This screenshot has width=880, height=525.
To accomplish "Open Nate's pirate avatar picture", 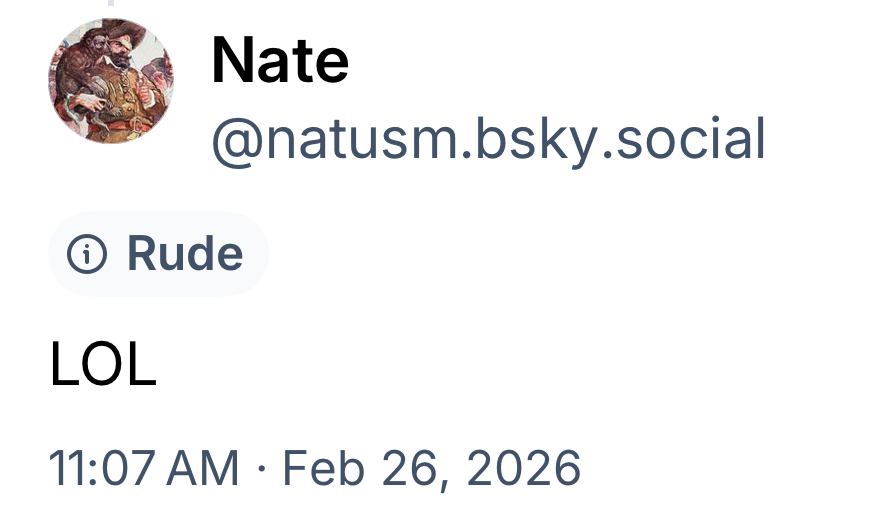I will [110, 81].
